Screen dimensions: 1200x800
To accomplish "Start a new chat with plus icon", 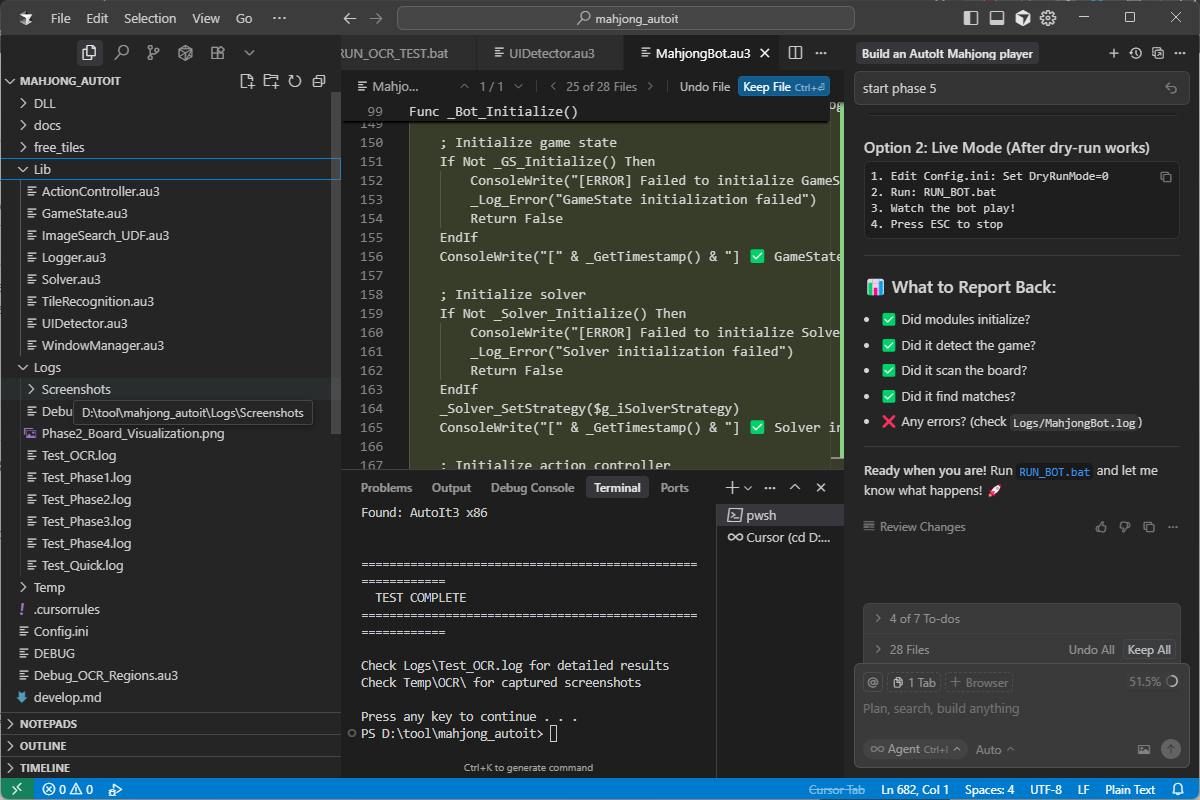I will coord(1114,53).
